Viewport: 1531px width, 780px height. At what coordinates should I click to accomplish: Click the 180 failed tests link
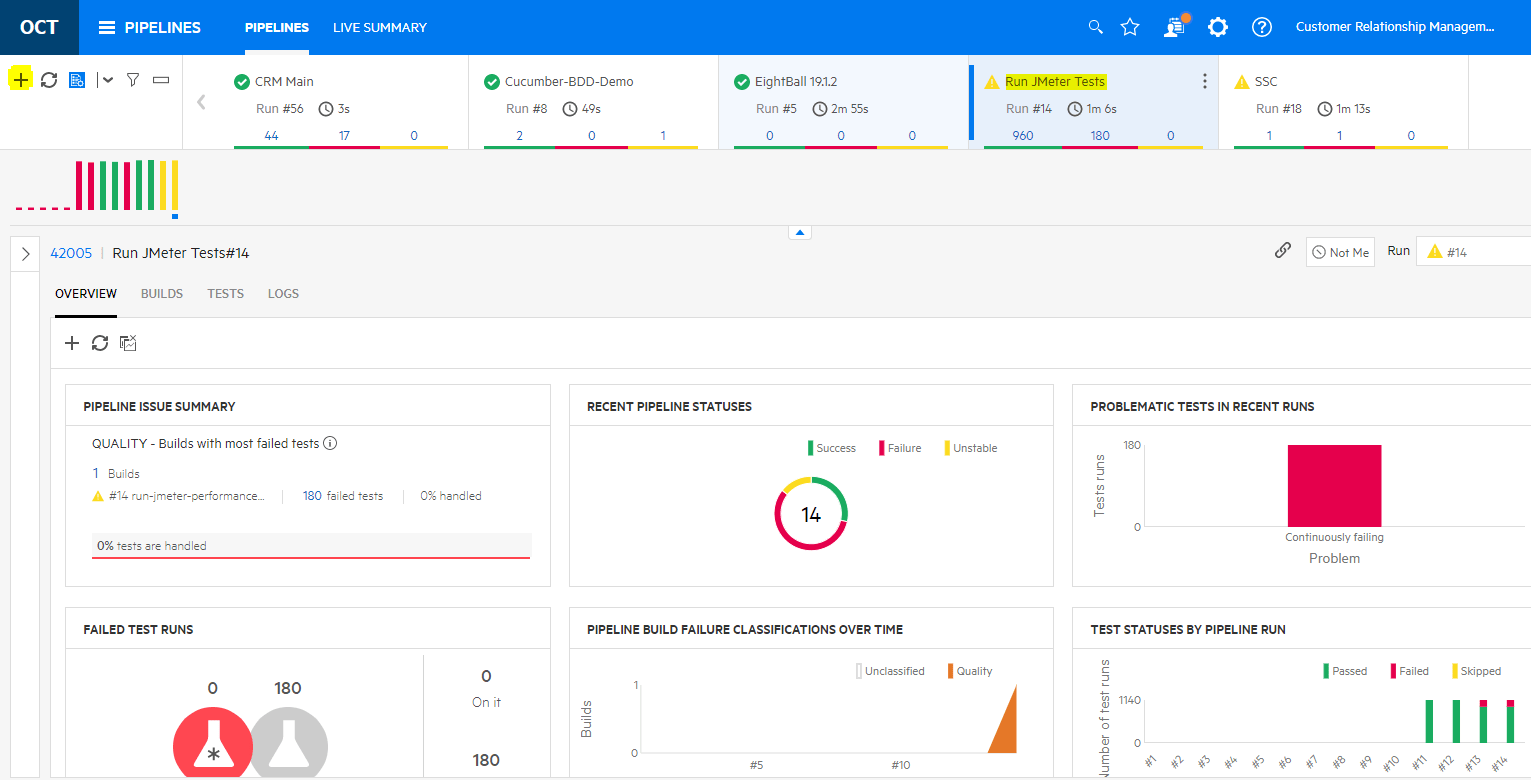click(x=312, y=496)
